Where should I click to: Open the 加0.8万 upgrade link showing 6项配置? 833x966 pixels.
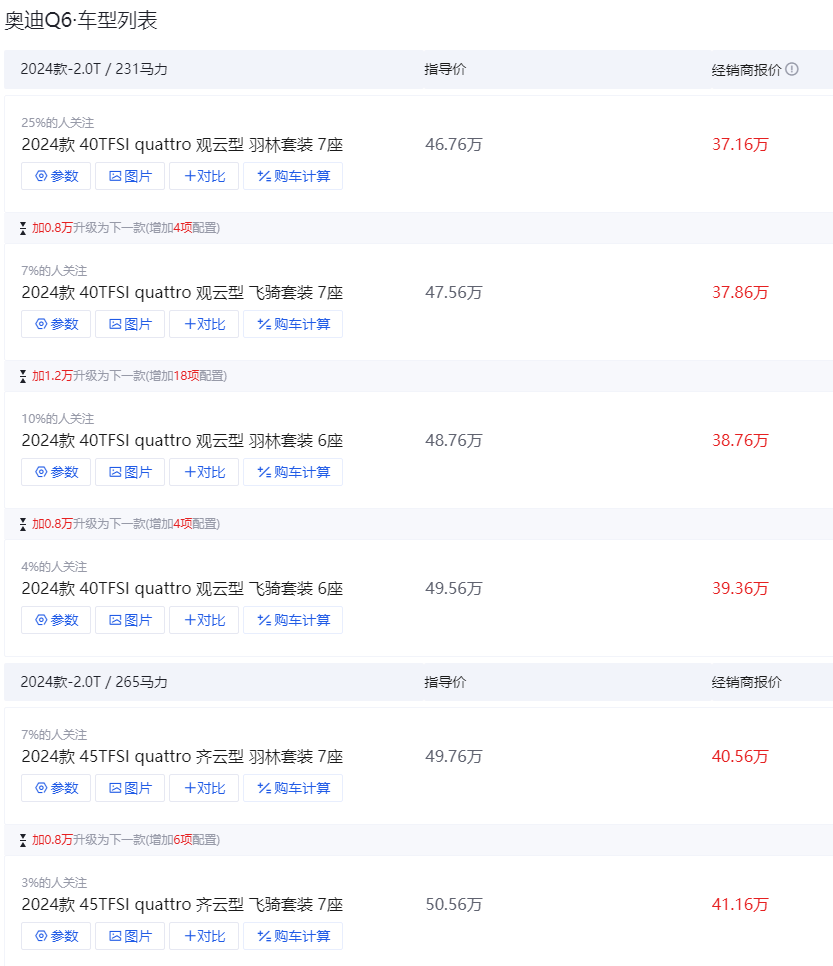tap(126, 840)
